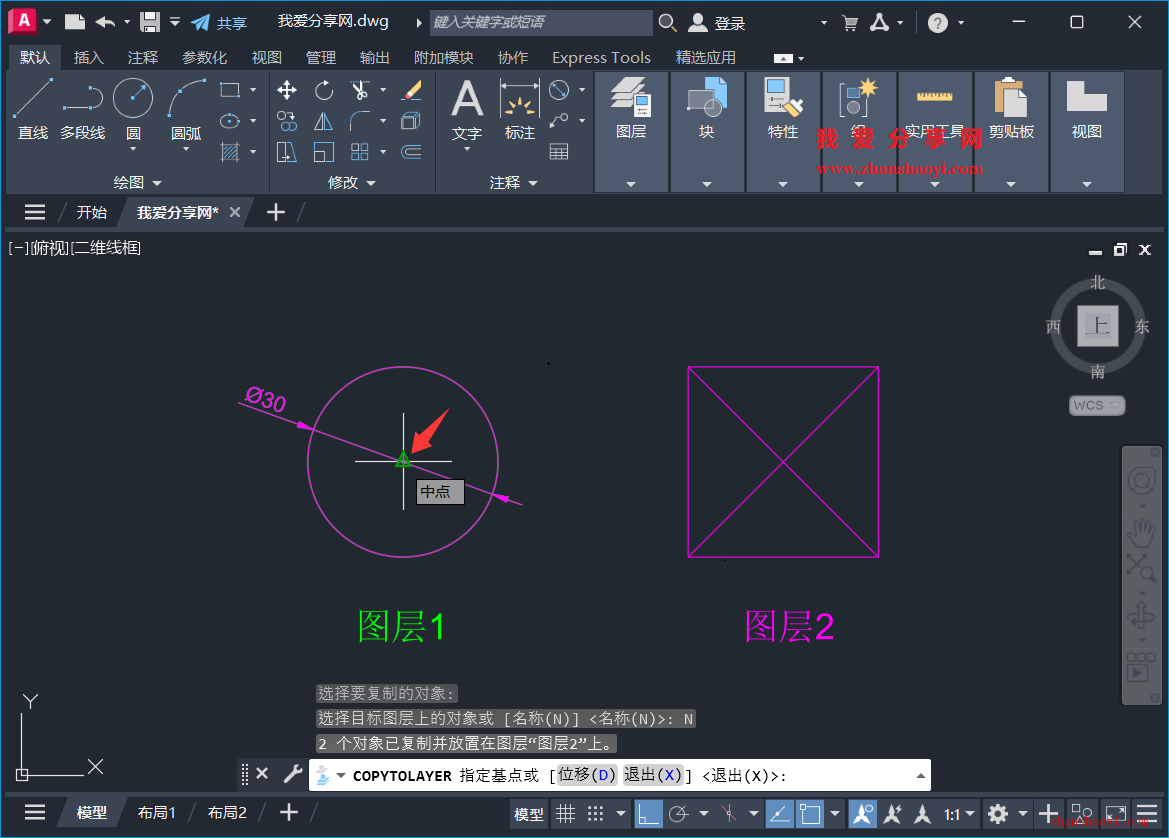Click the Erase tool icon
Image resolution: width=1169 pixels, height=838 pixels.
point(411,90)
